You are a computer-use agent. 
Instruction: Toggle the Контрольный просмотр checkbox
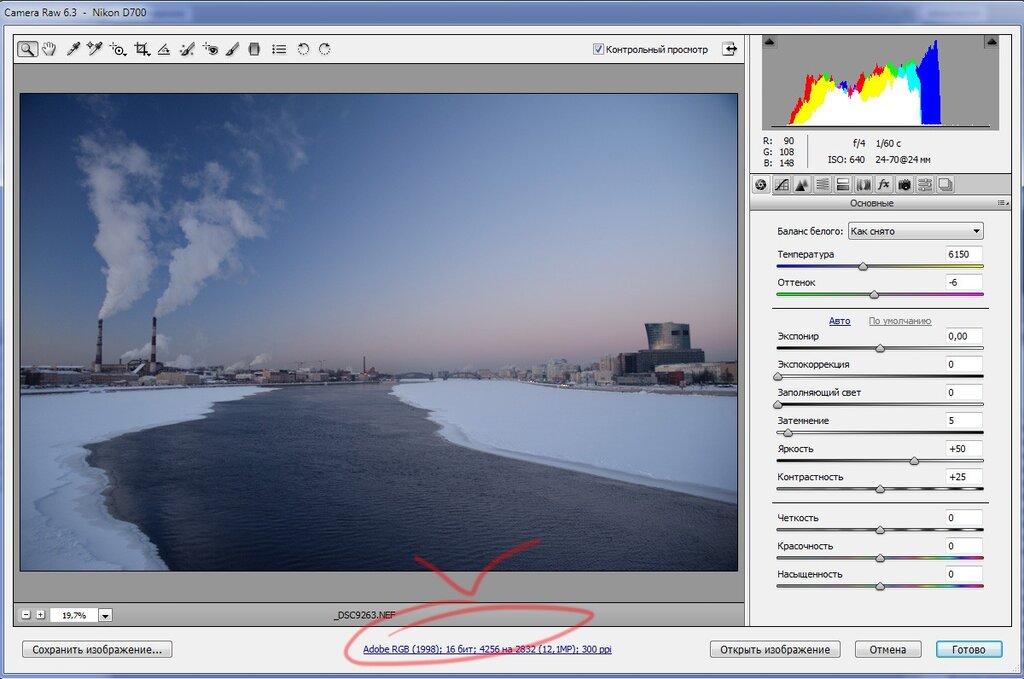point(598,49)
